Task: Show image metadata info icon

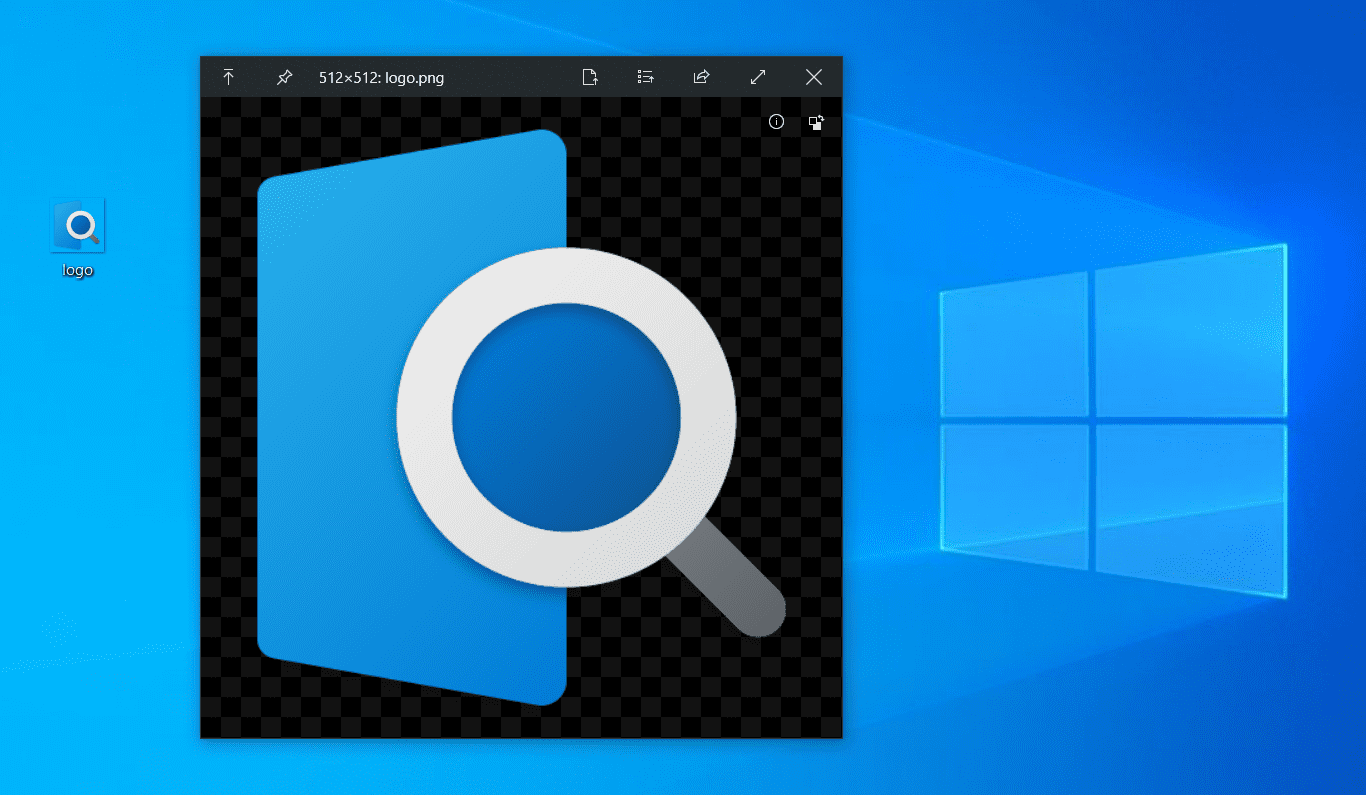Action: pos(776,122)
